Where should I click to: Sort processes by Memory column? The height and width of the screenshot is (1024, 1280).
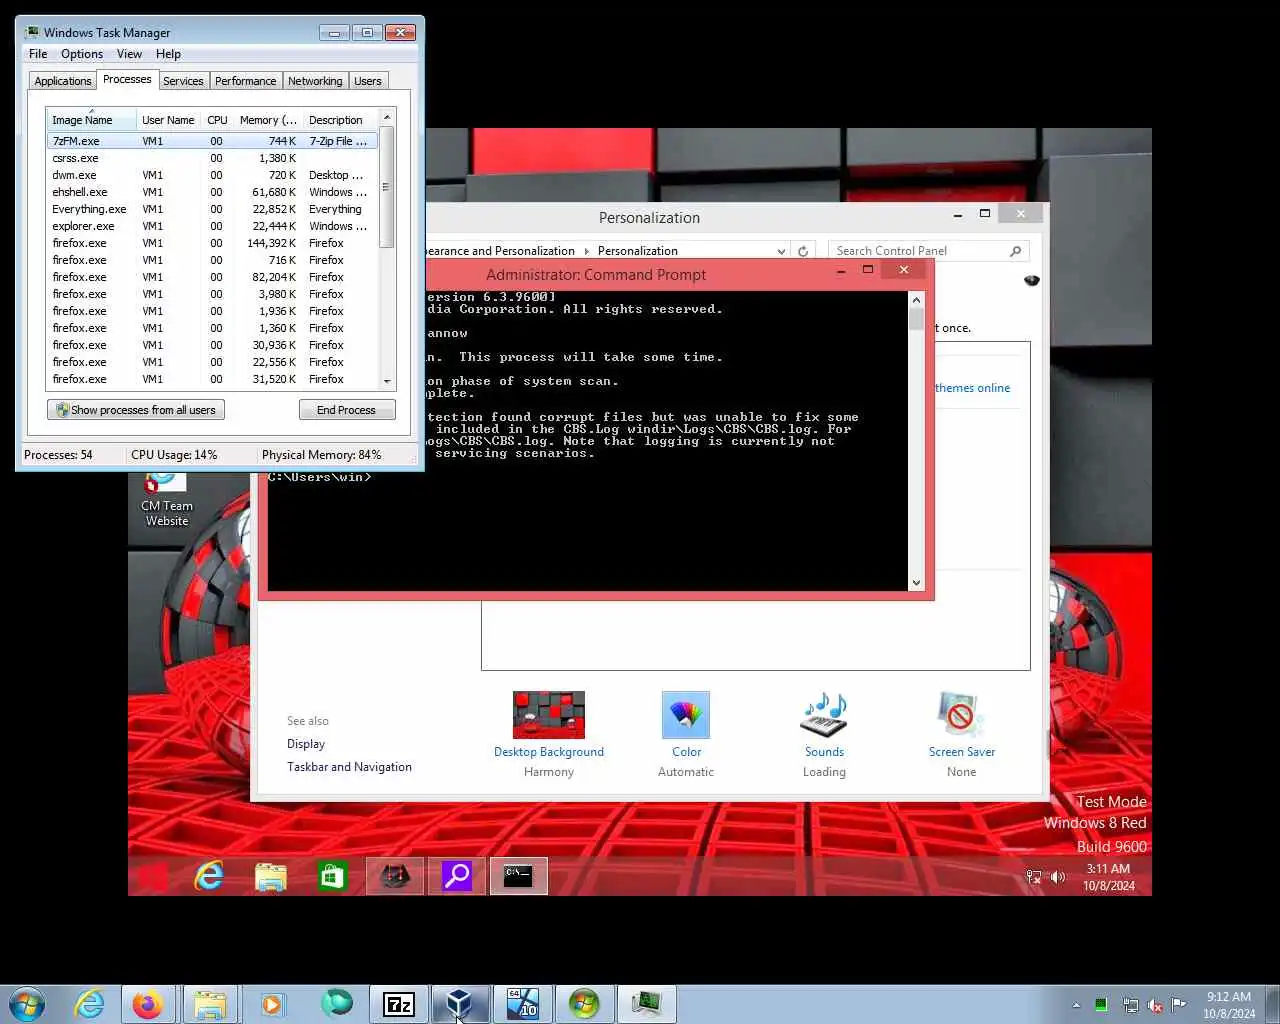(x=268, y=120)
